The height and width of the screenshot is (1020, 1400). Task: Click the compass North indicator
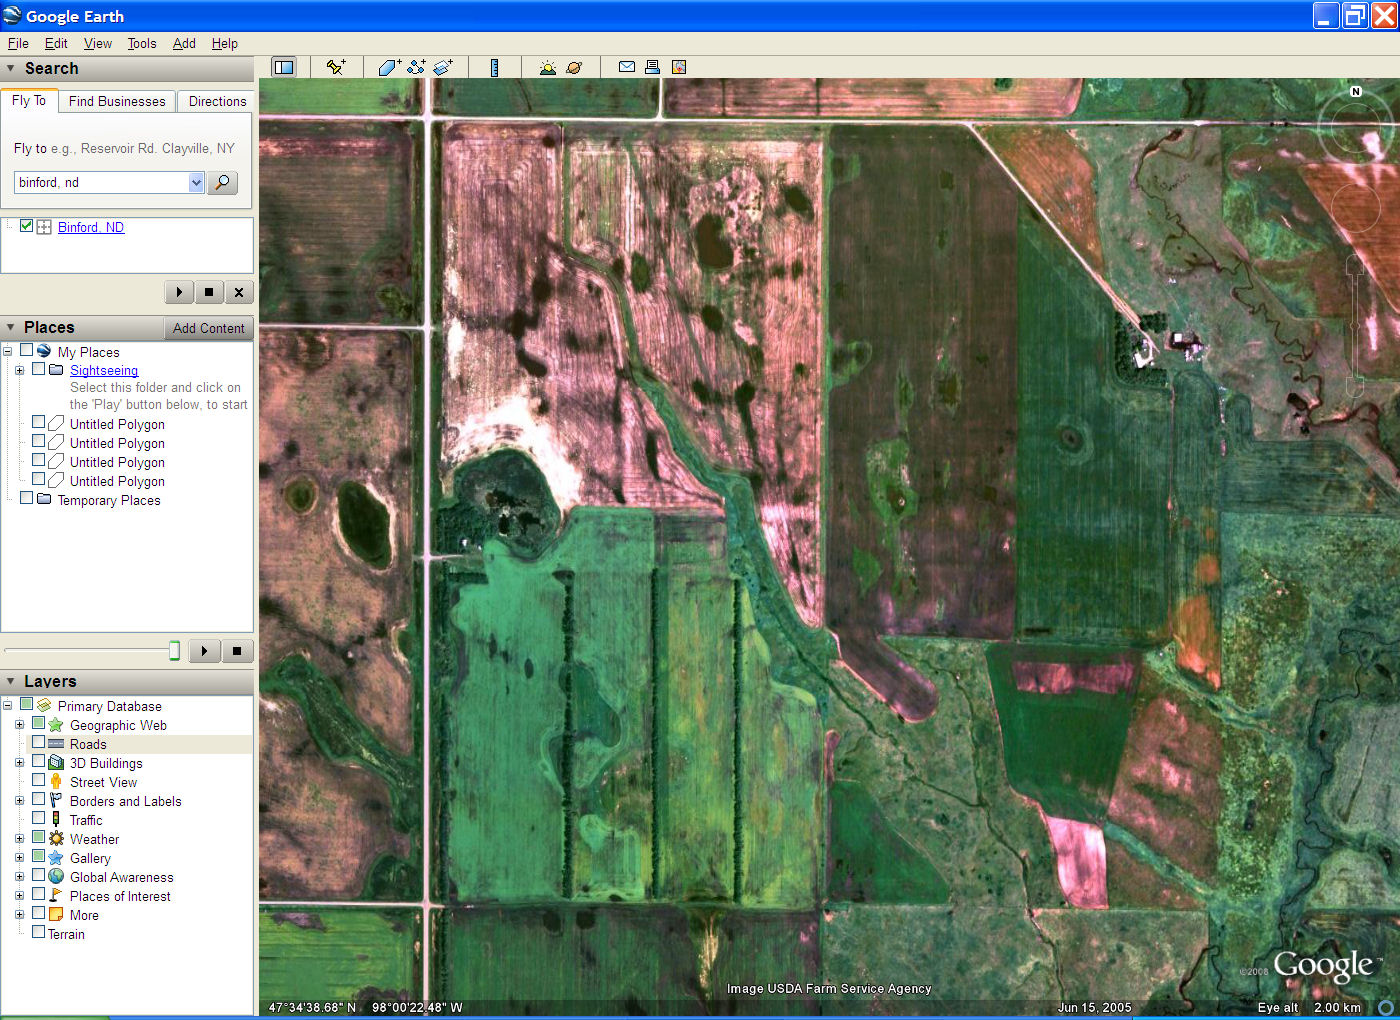(1356, 91)
